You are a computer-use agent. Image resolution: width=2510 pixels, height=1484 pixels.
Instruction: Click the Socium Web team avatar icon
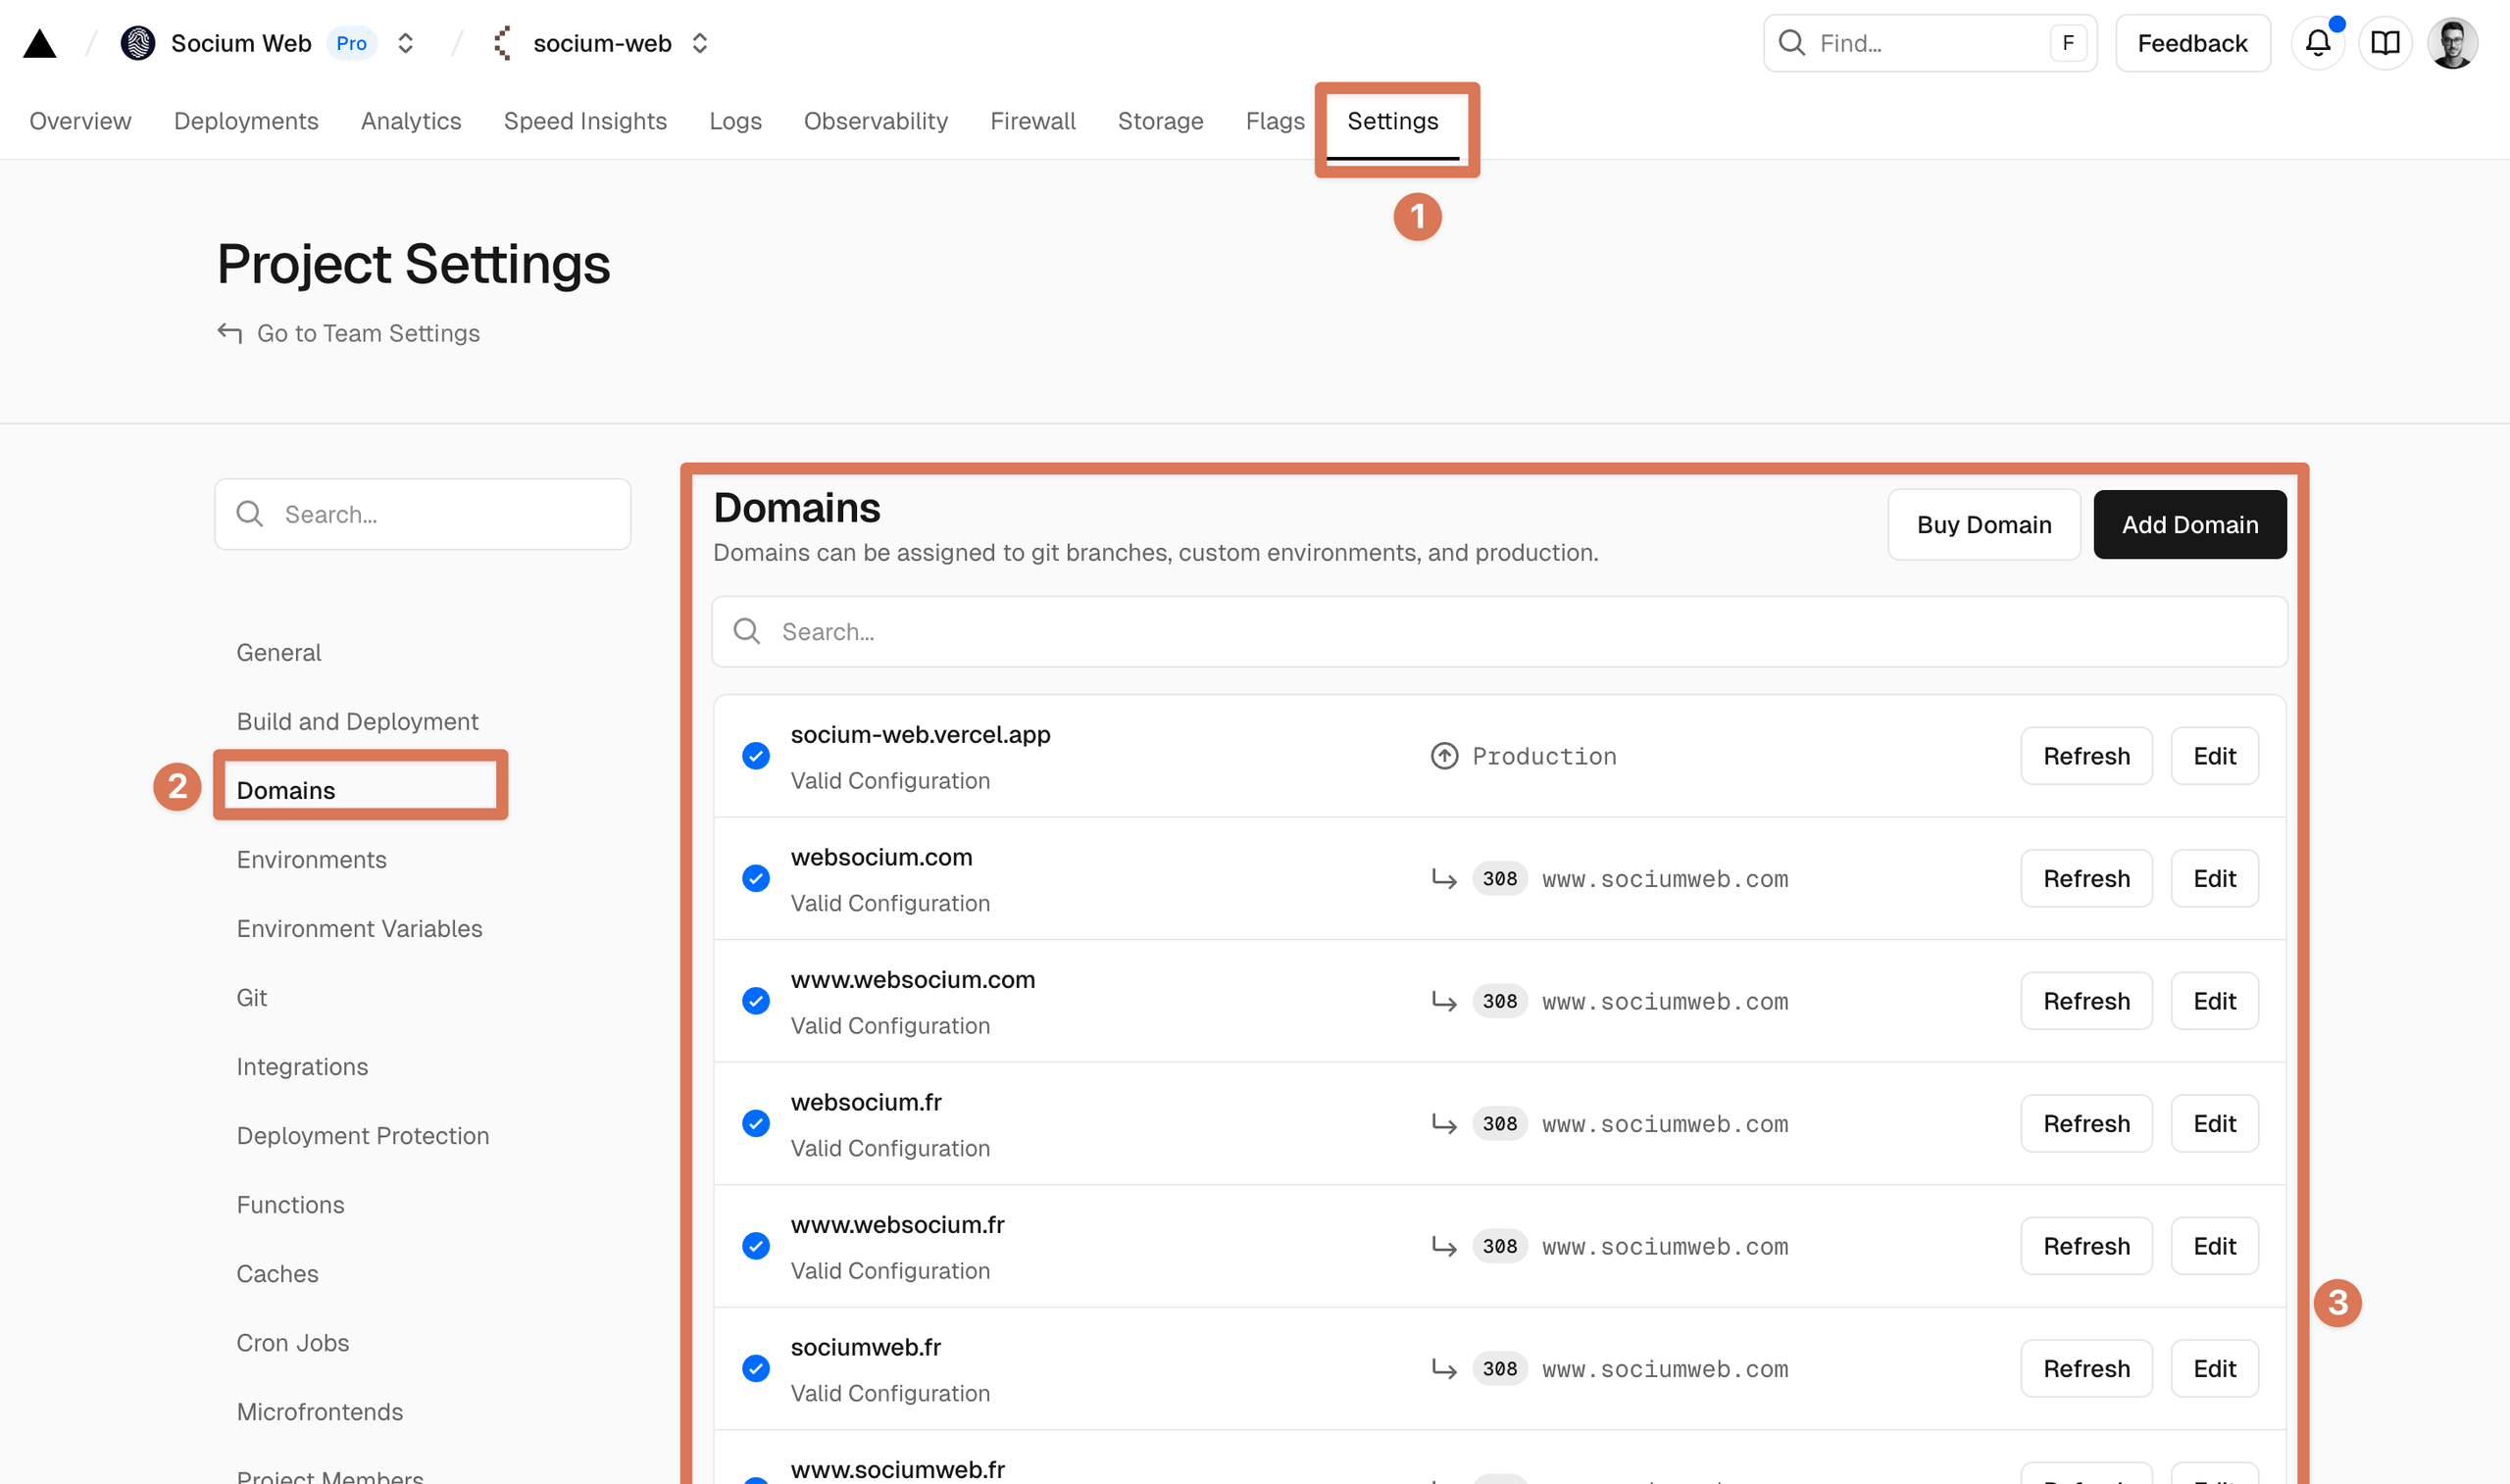point(138,43)
